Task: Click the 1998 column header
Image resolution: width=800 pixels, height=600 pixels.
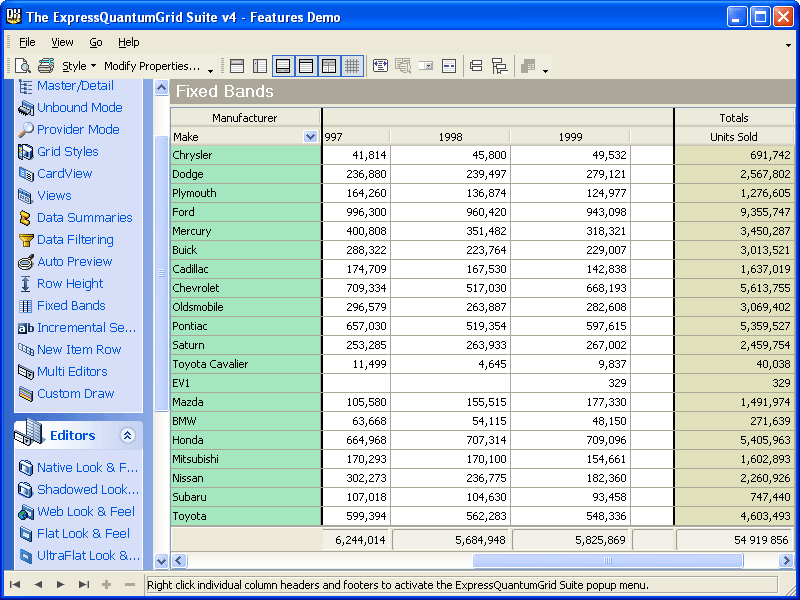Action: (450, 137)
